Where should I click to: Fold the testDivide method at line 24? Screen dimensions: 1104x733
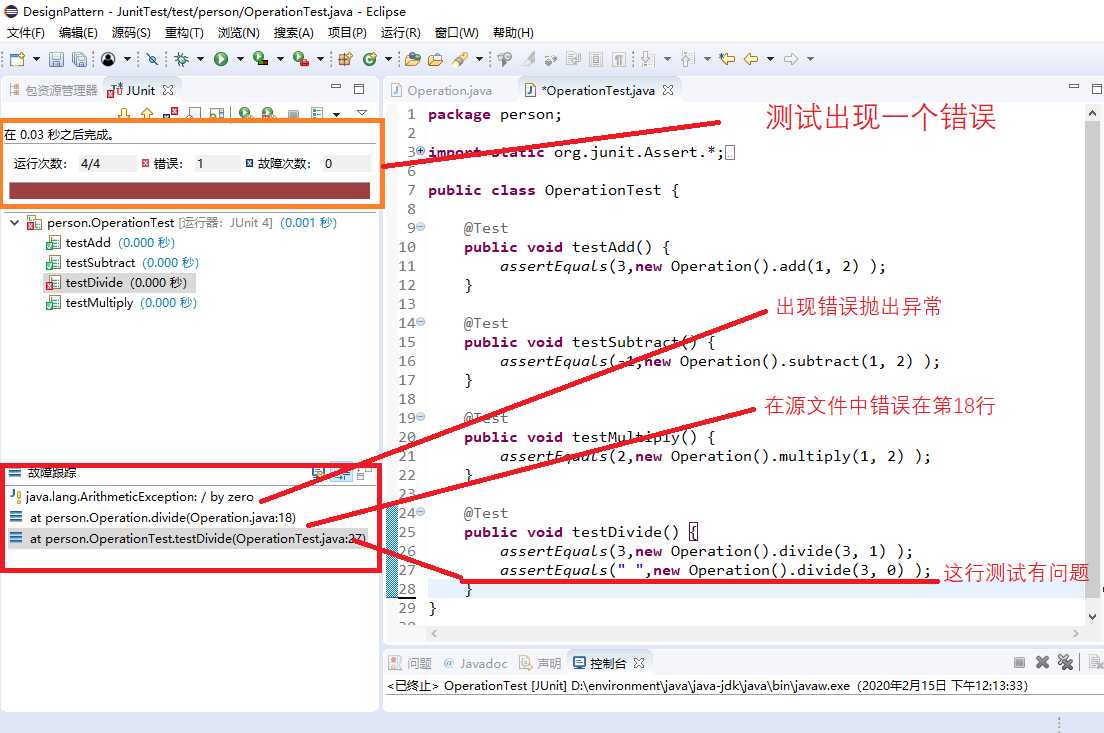(420, 512)
